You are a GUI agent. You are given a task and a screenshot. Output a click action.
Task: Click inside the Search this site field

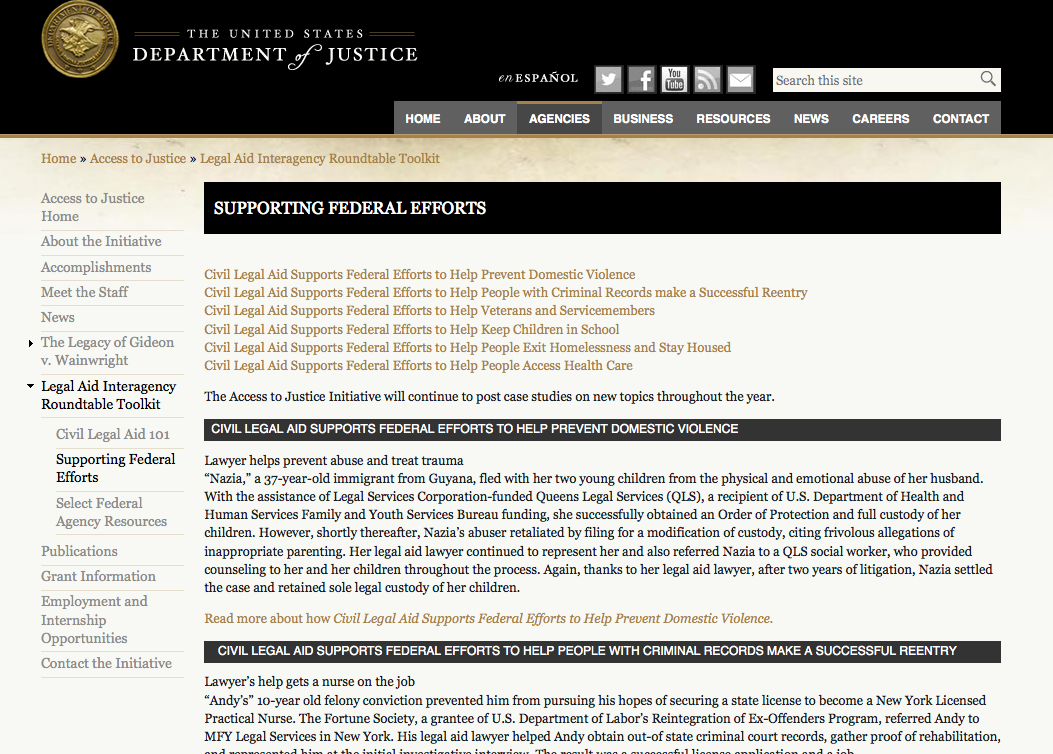(873, 80)
